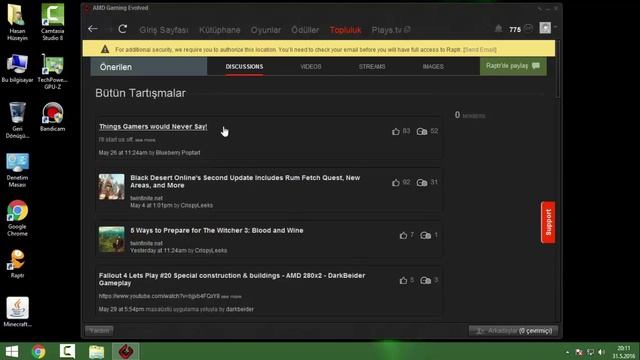Open Things Gamers would Never Say discussion

(153, 127)
